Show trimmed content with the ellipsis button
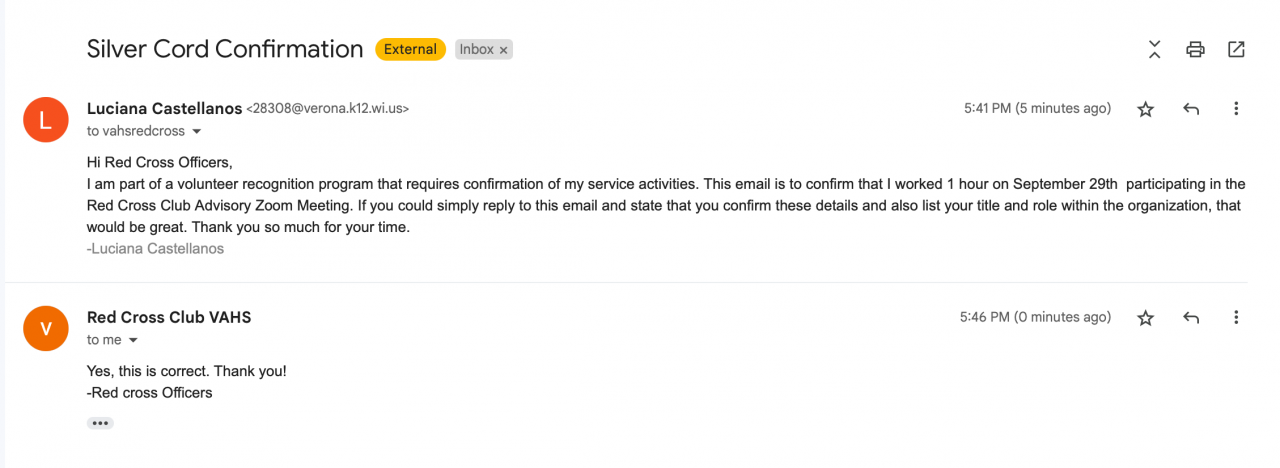 coord(100,423)
